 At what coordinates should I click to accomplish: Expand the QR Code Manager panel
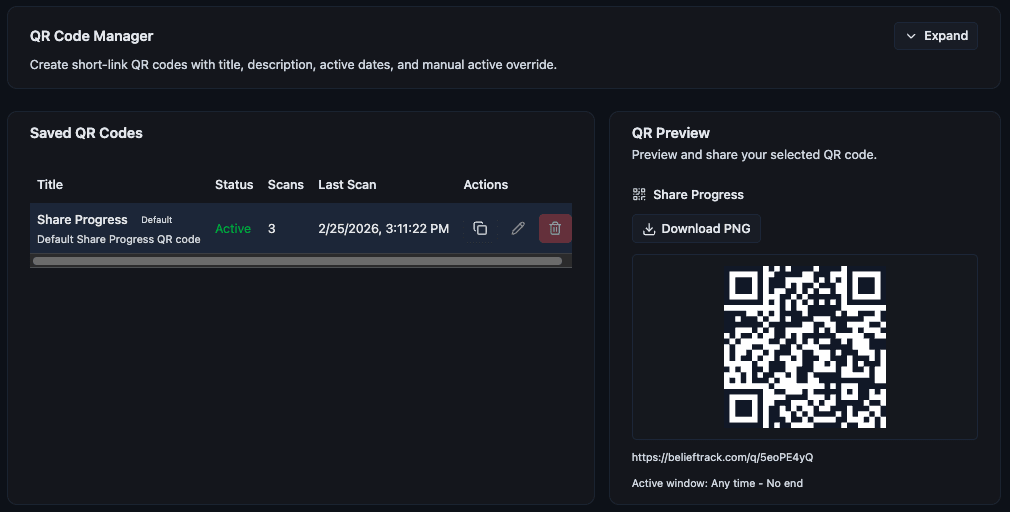click(936, 36)
